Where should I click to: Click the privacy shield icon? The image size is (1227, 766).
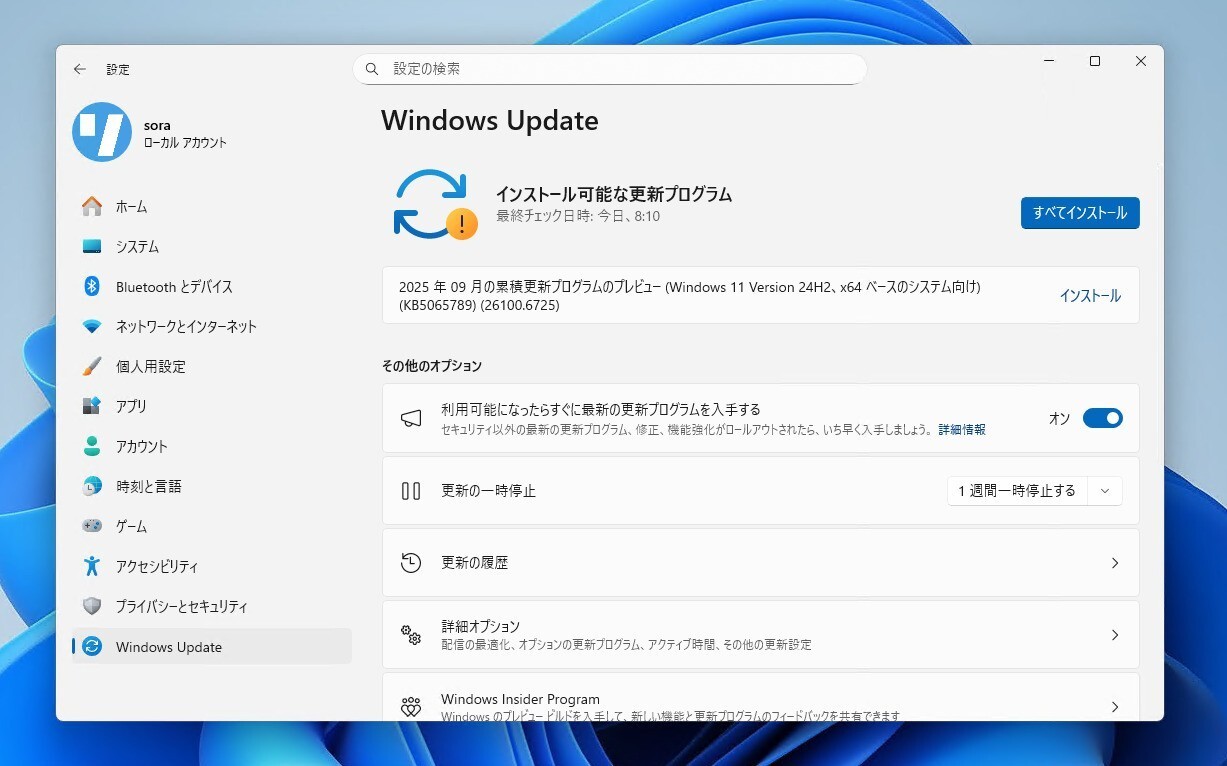pos(92,606)
